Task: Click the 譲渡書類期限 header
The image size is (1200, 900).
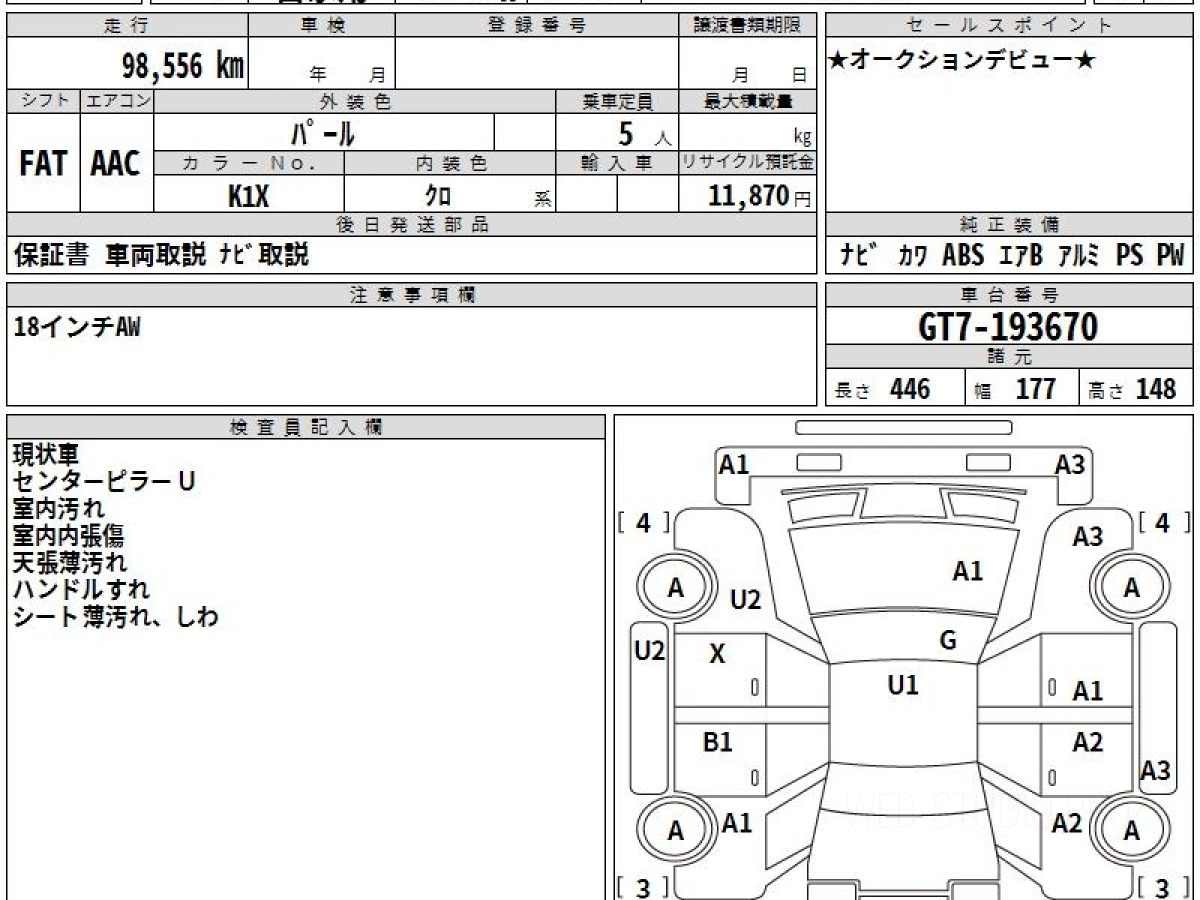Action: 747,25
